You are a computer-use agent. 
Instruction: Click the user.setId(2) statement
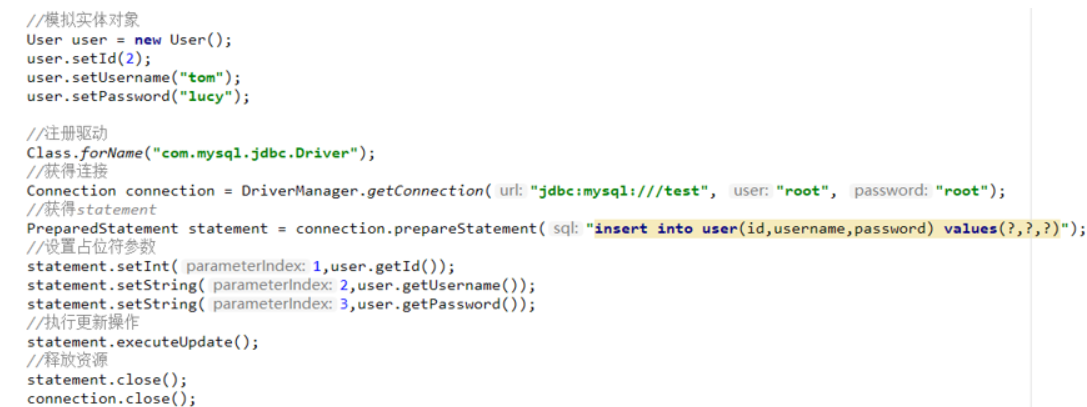pos(88,58)
